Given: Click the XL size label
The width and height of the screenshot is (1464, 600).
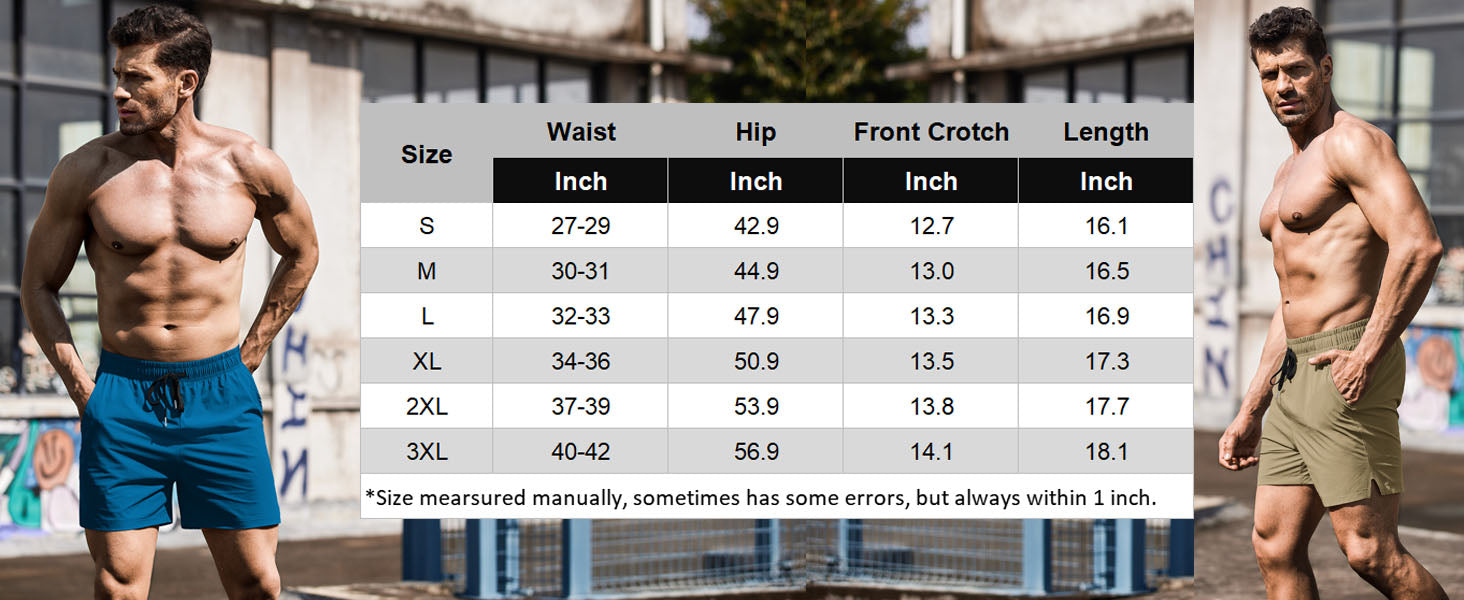Looking at the screenshot, I should point(427,361).
